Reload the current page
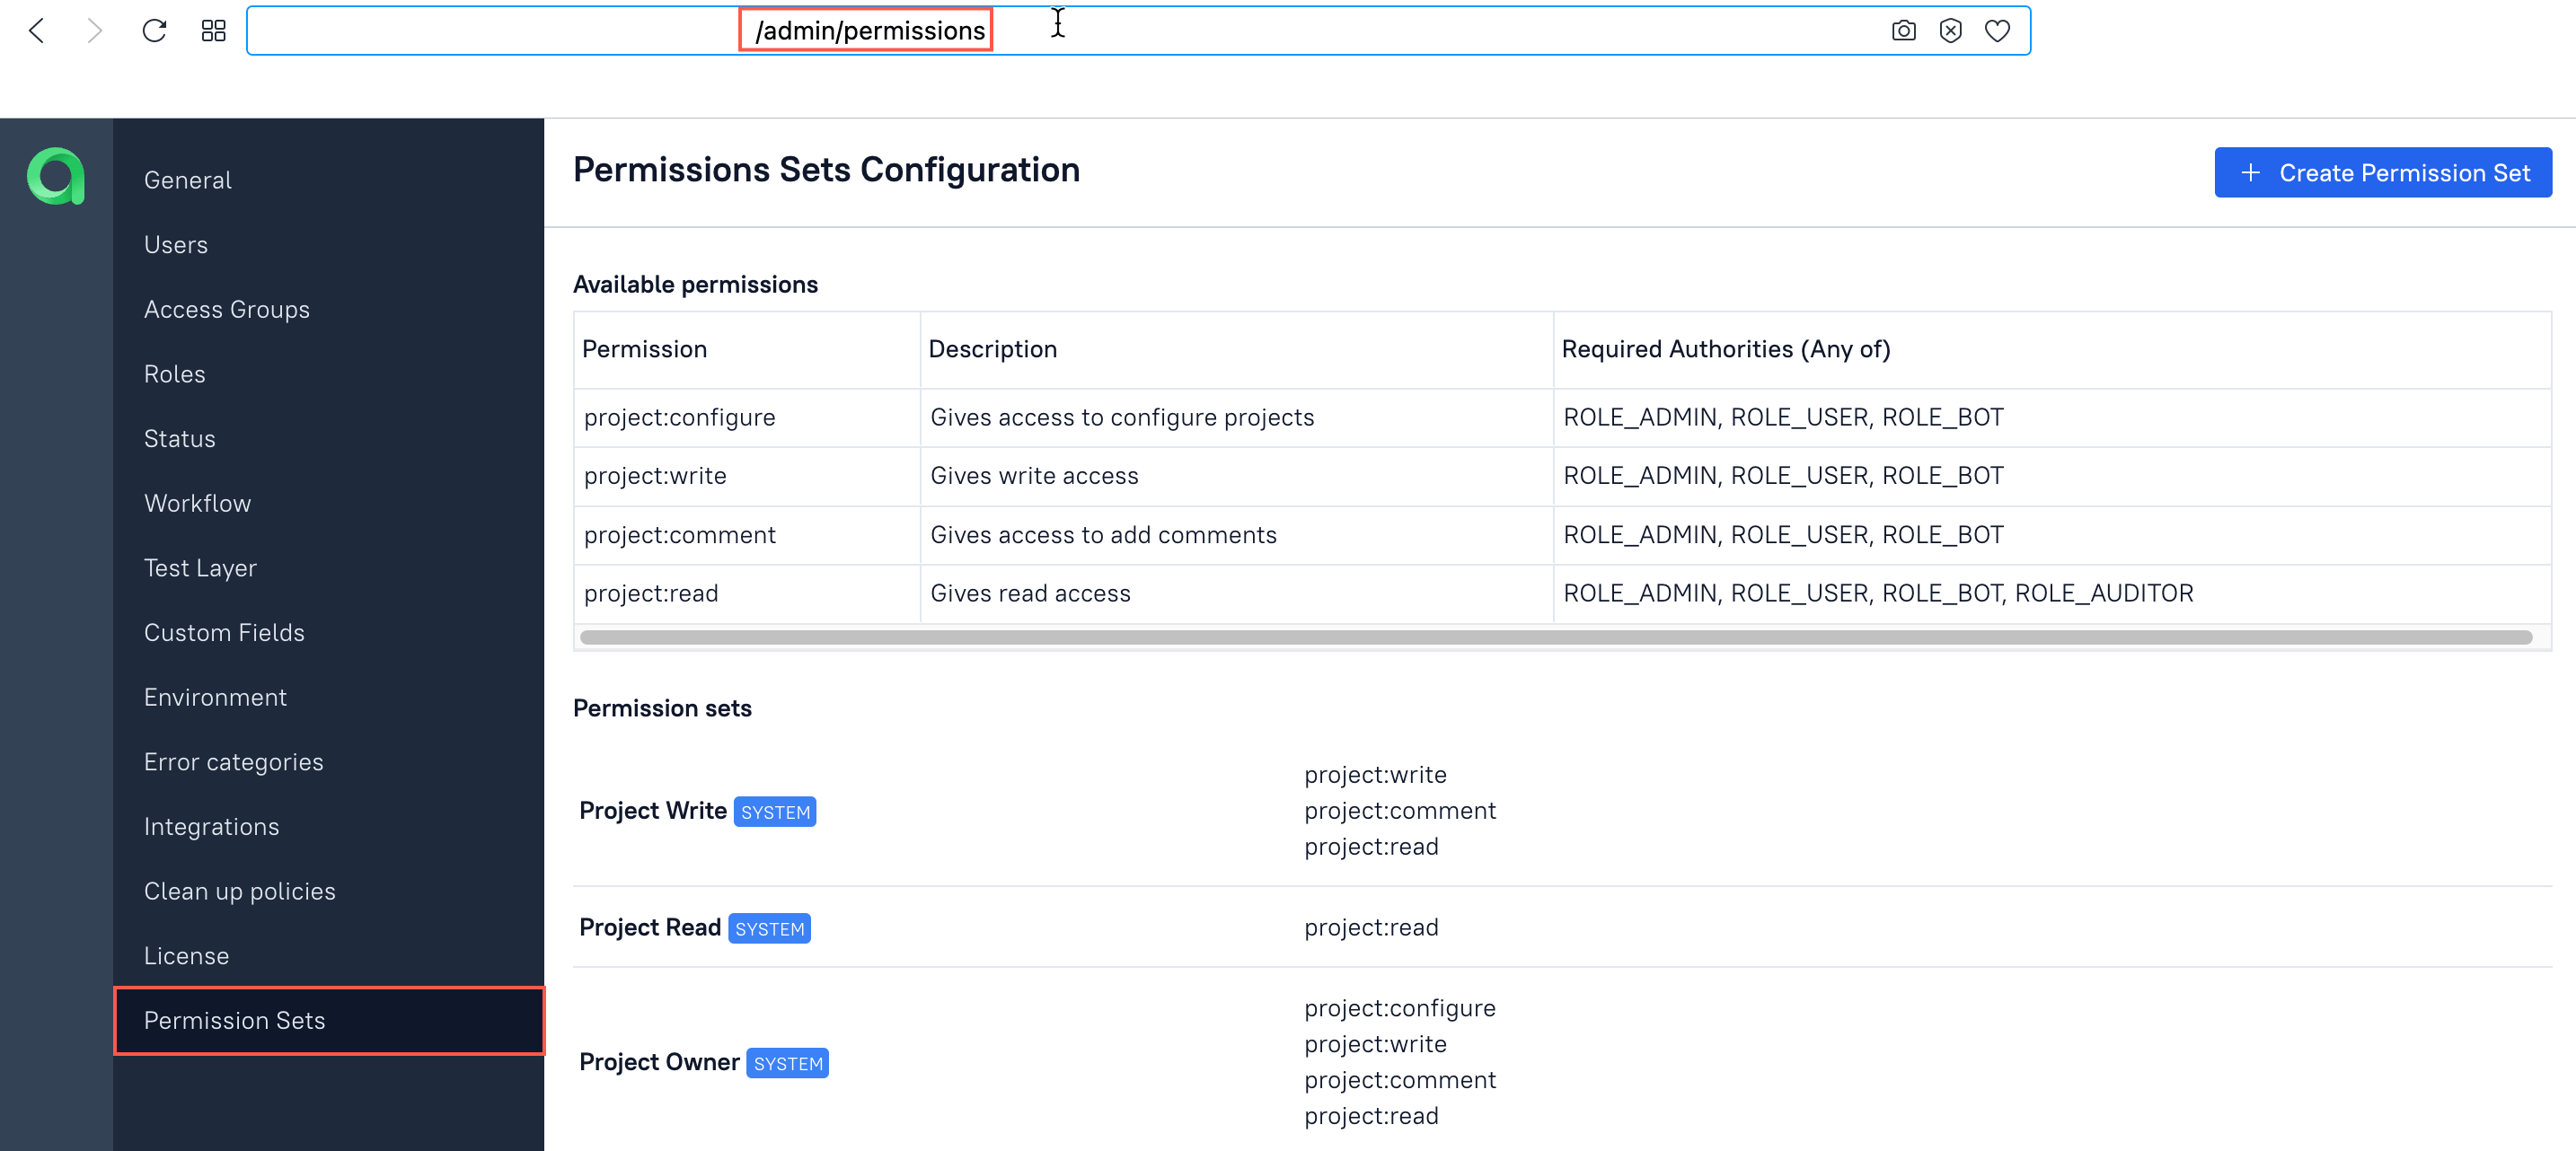 click(154, 31)
